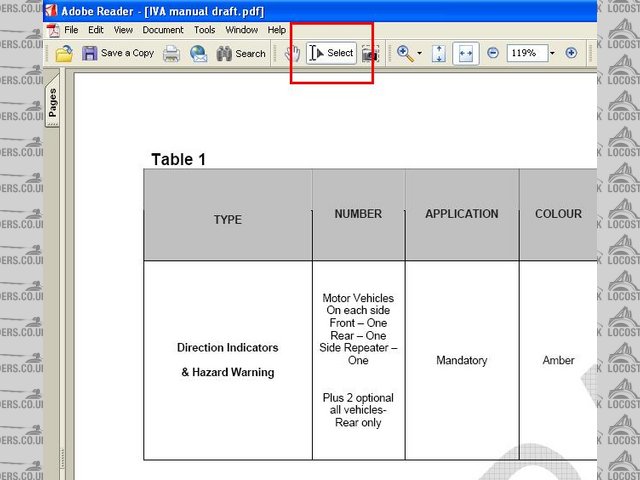Image resolution: width=640 pixels, height=480 pixels.
Task: Click the Print icon
Action: tap(172, 53)
